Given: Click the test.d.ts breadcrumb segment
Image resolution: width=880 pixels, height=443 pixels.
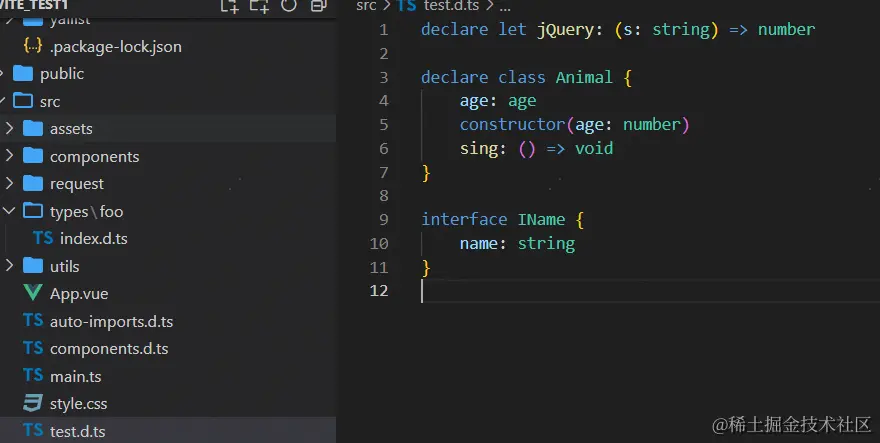Looking at the screenshot, I should coord(451,6).
